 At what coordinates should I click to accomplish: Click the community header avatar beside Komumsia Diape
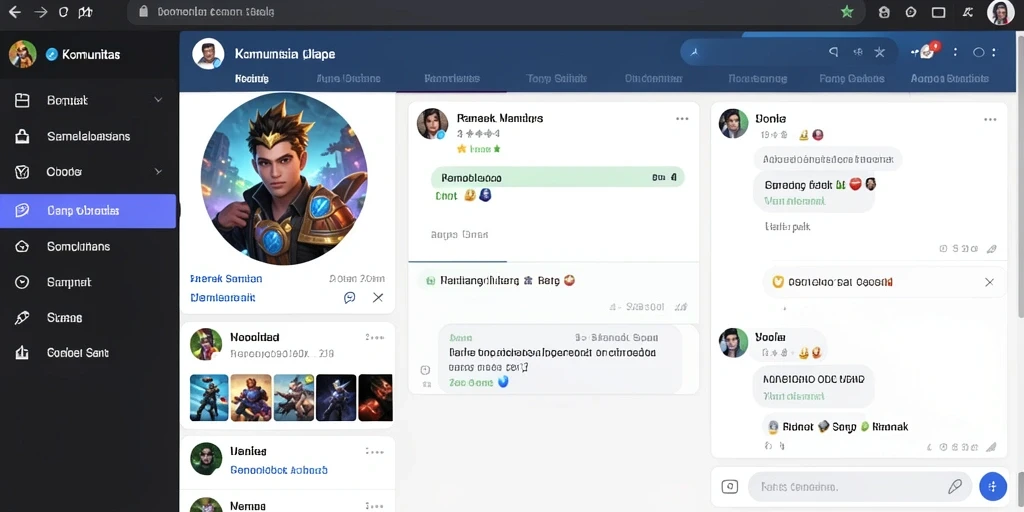208,54
